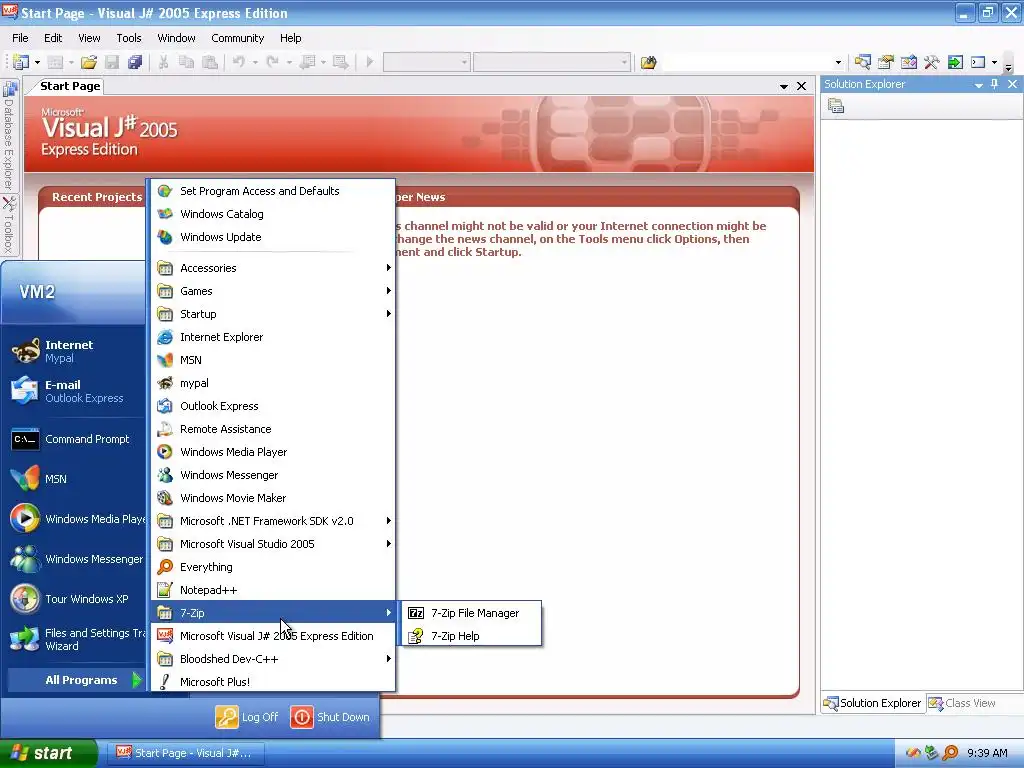Click the green Start Page toolbar icon
The height and width of the screenshot is (768, 1024).
point(955,62)
